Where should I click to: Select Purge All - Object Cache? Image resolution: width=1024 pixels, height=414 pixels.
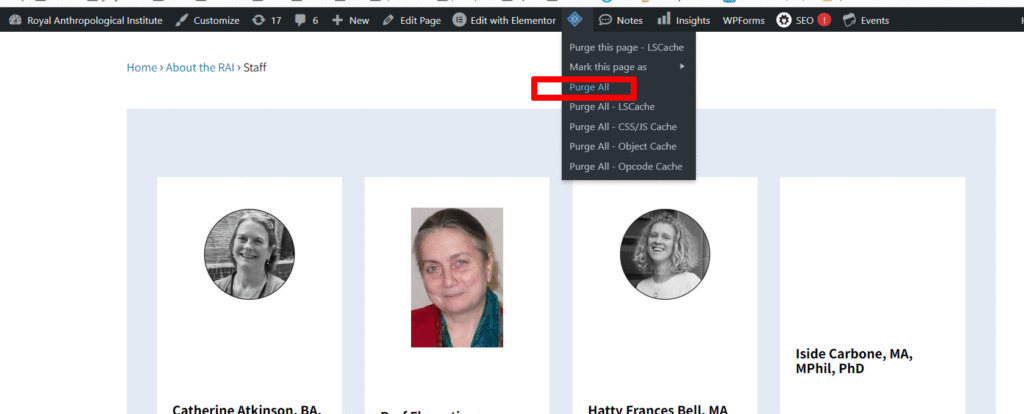click(623, 147)
